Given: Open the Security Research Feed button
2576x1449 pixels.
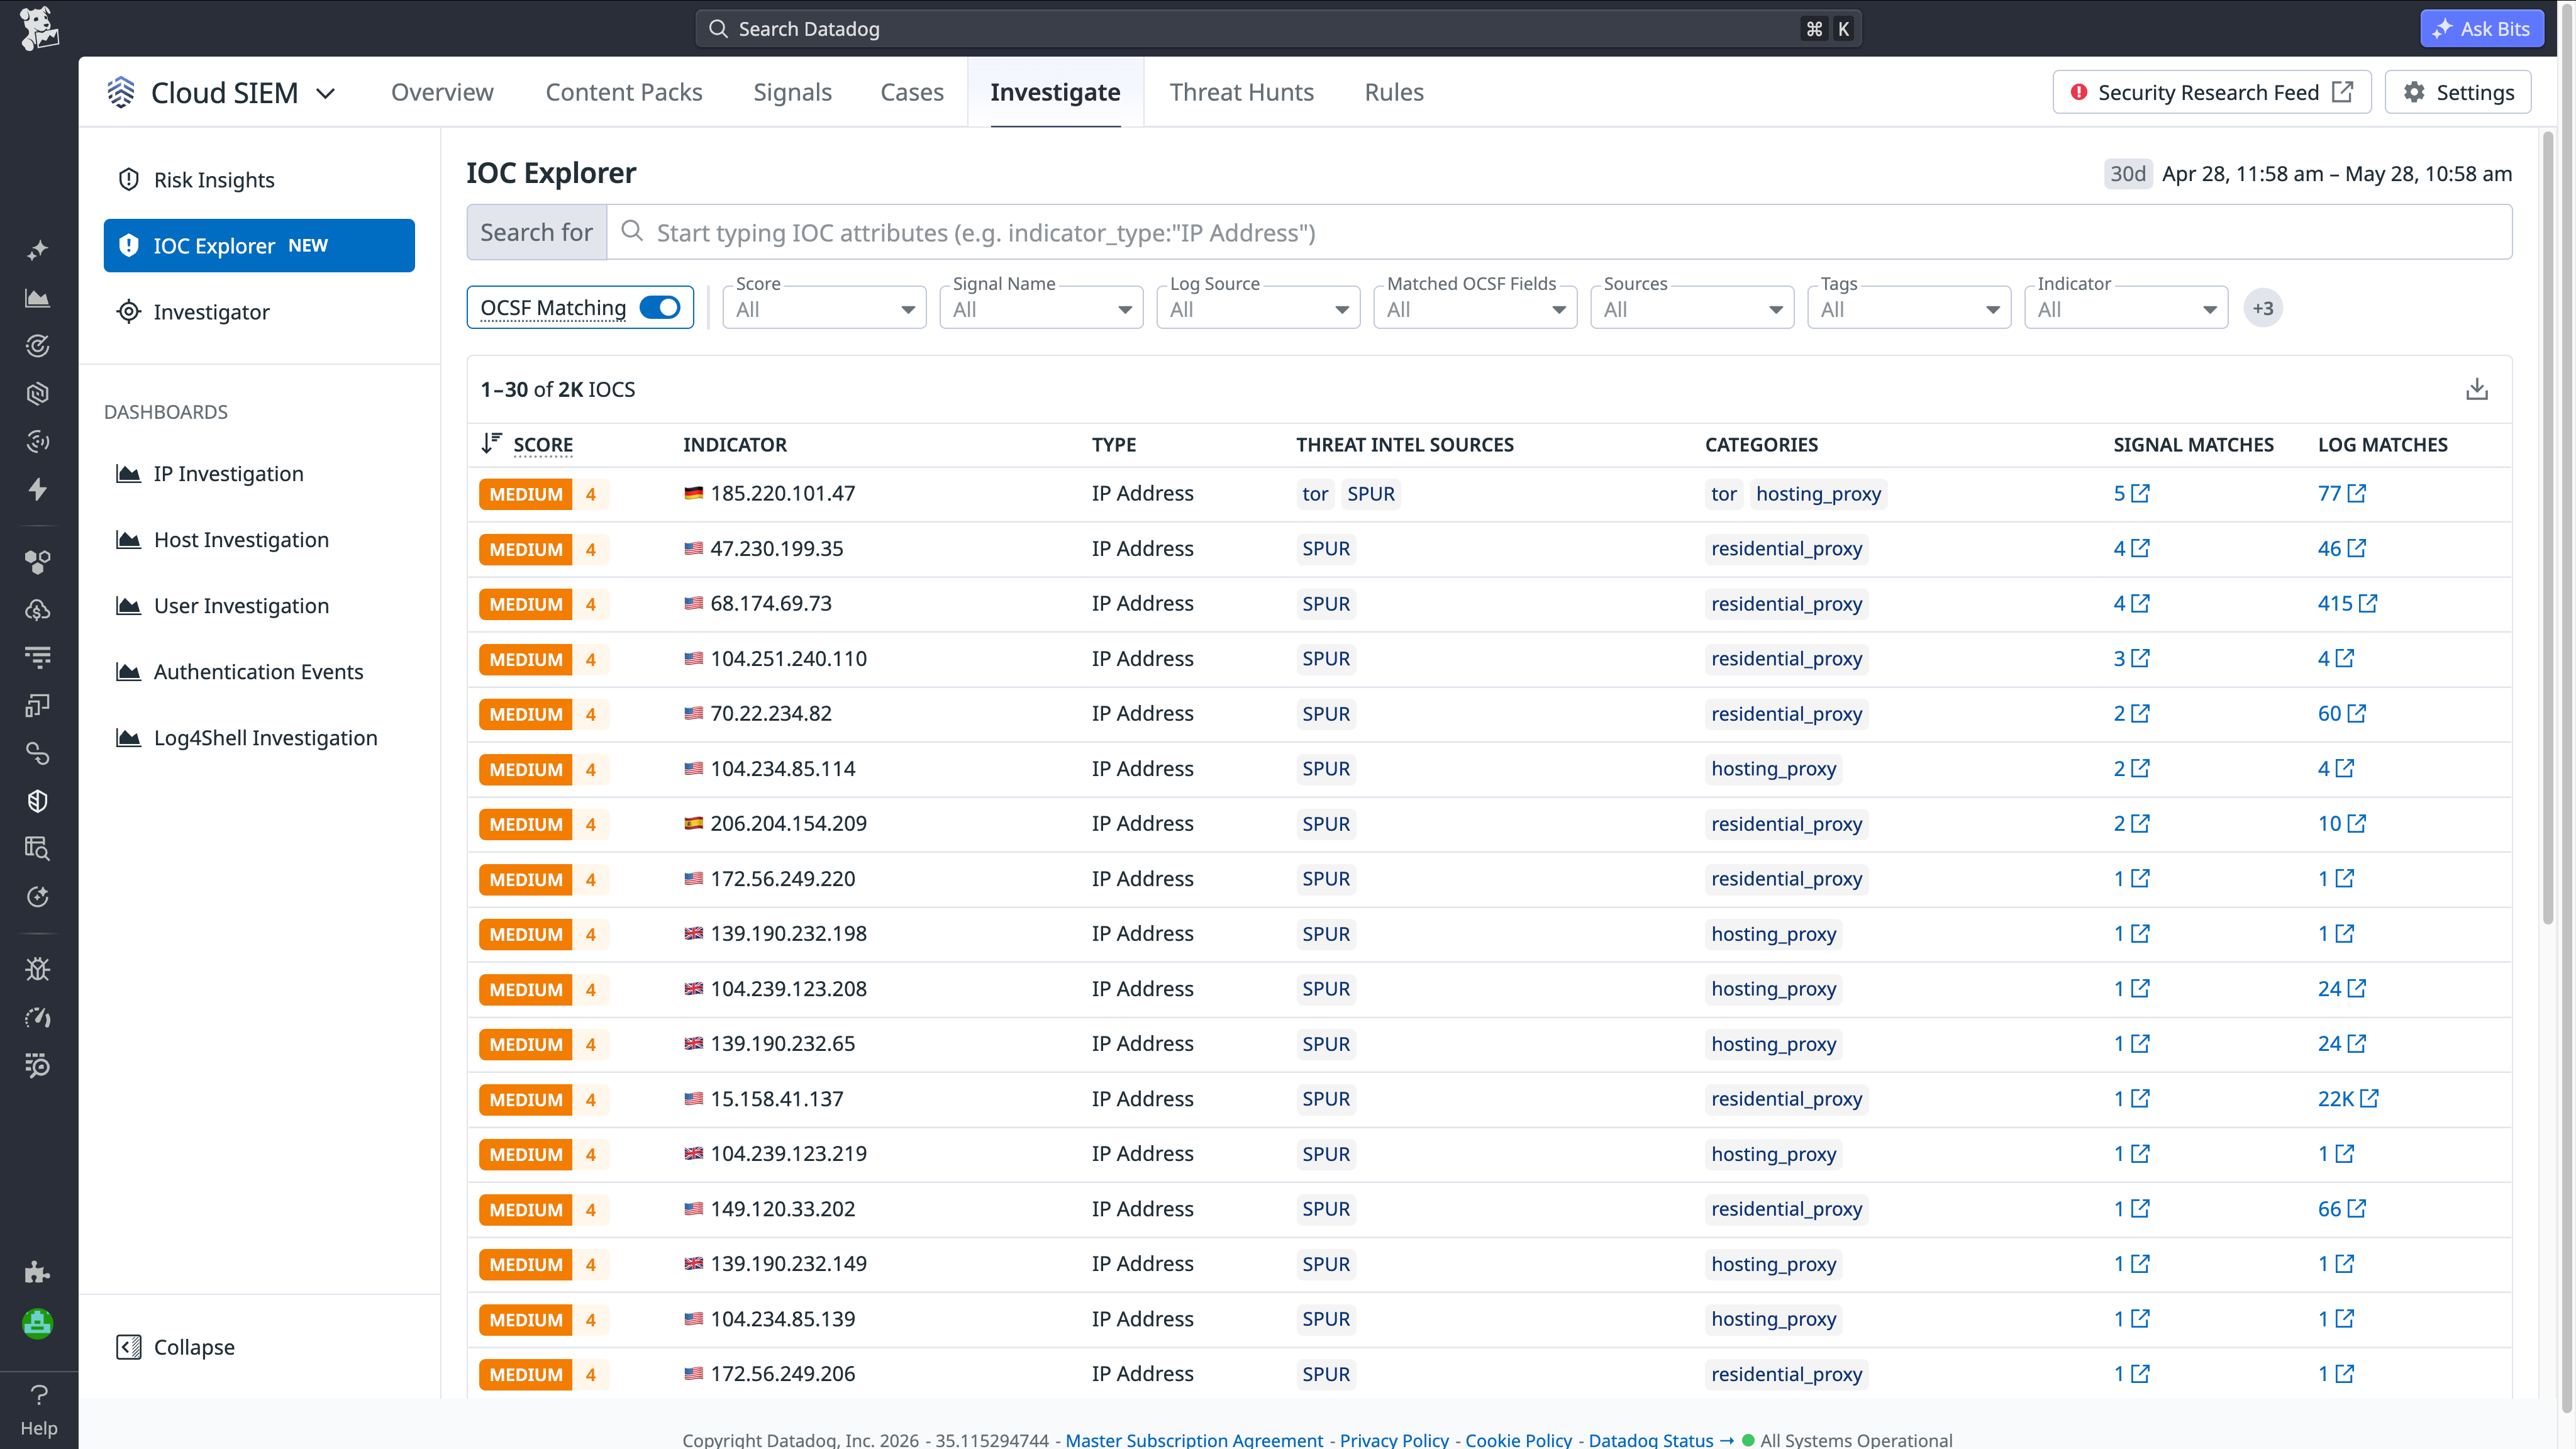Looking at the screenshot, I should point(2212,92).
